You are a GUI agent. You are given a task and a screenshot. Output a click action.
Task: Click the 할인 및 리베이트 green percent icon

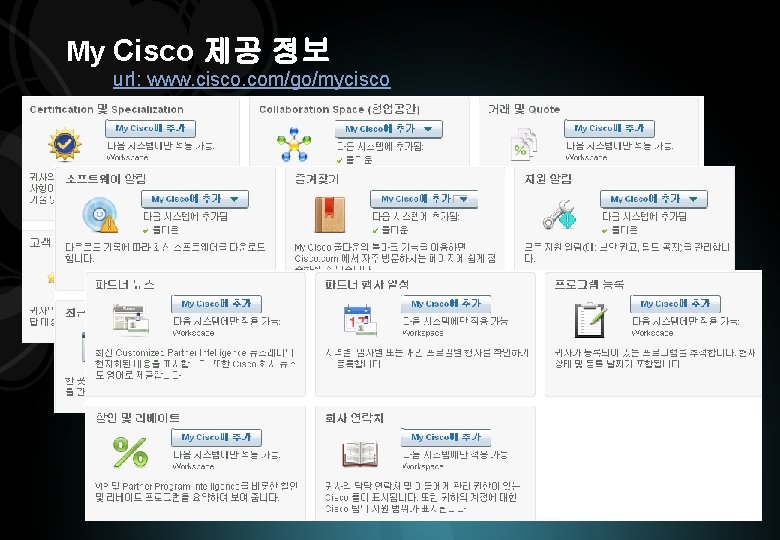(x=130, y=452)
